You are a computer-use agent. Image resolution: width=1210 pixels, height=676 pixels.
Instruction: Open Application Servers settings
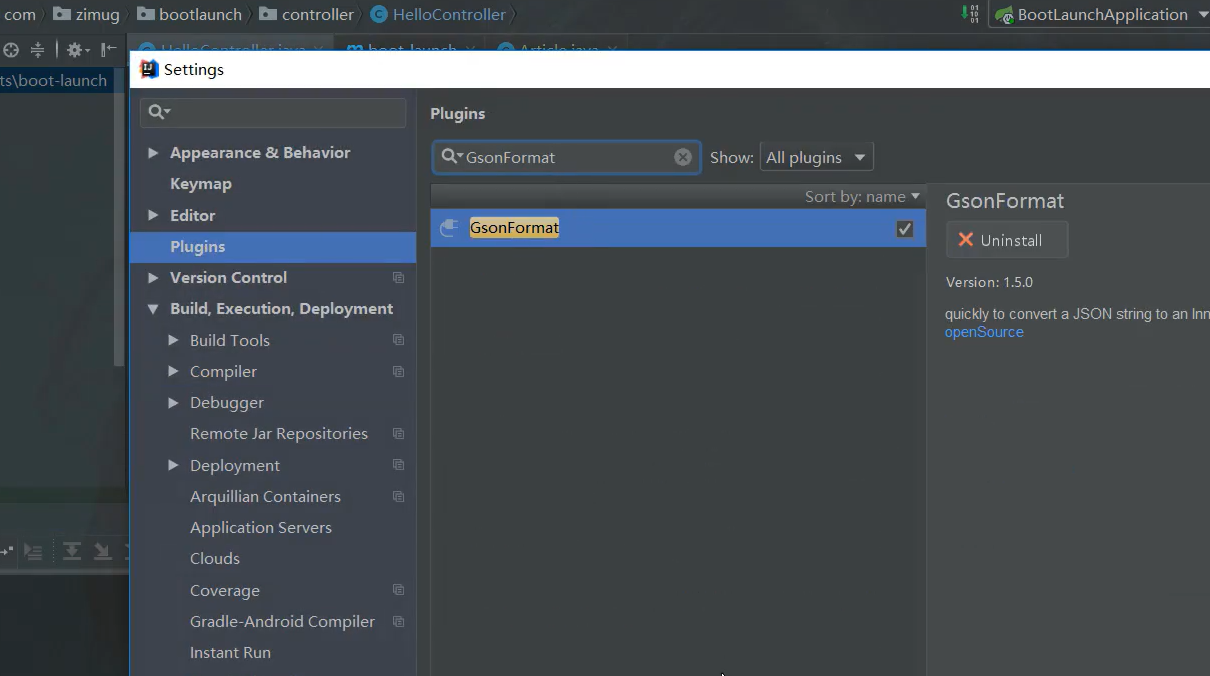tap(261, 528)
